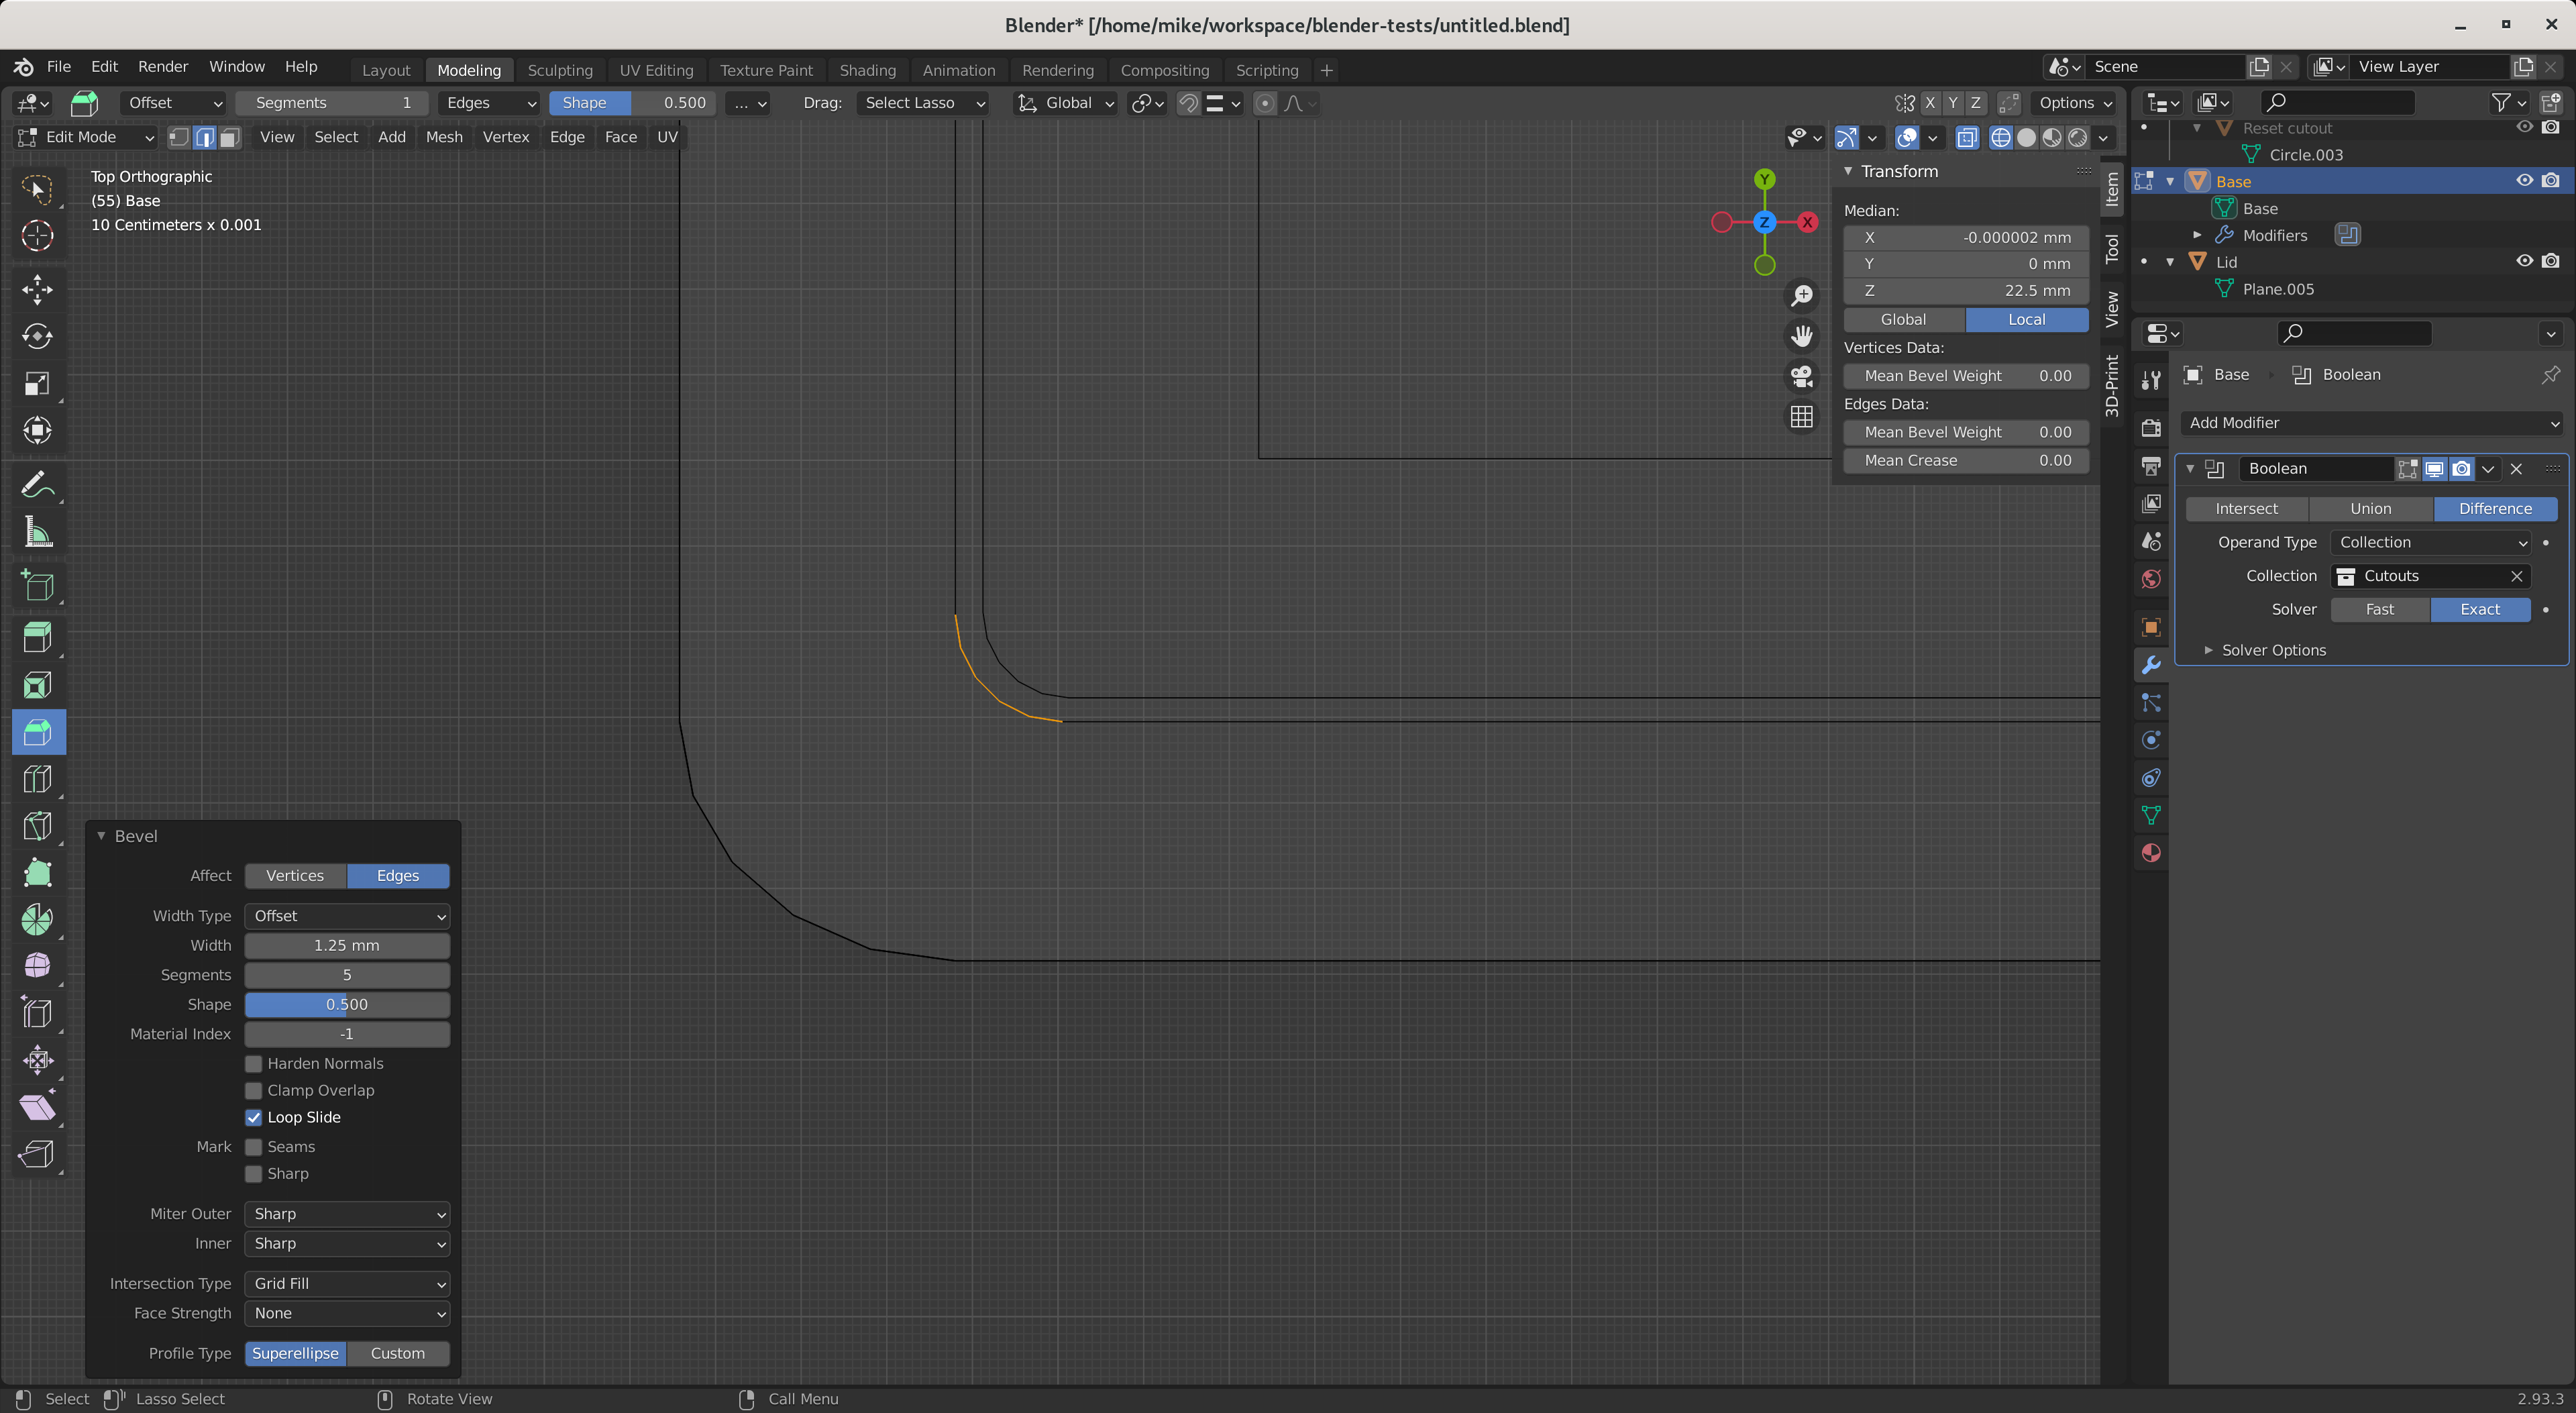This screenshot has height=1413, width=2576.
Task: Hide the Lid object in outliner
Action: (2524, 261)
